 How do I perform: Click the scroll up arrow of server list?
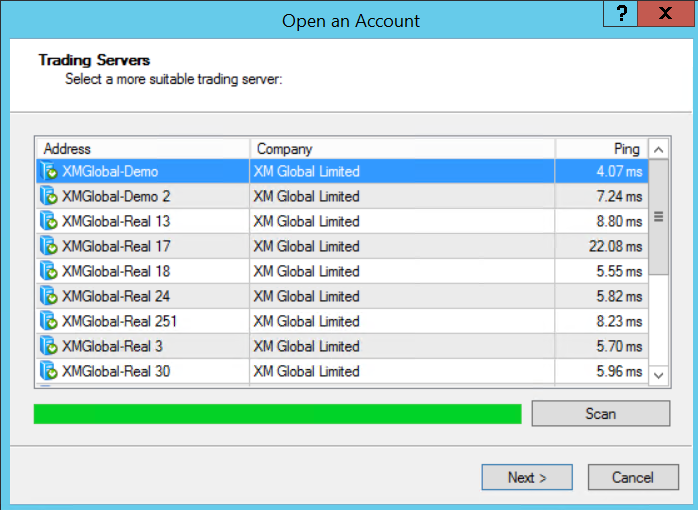pyautogui.click(x=659, y=150)
